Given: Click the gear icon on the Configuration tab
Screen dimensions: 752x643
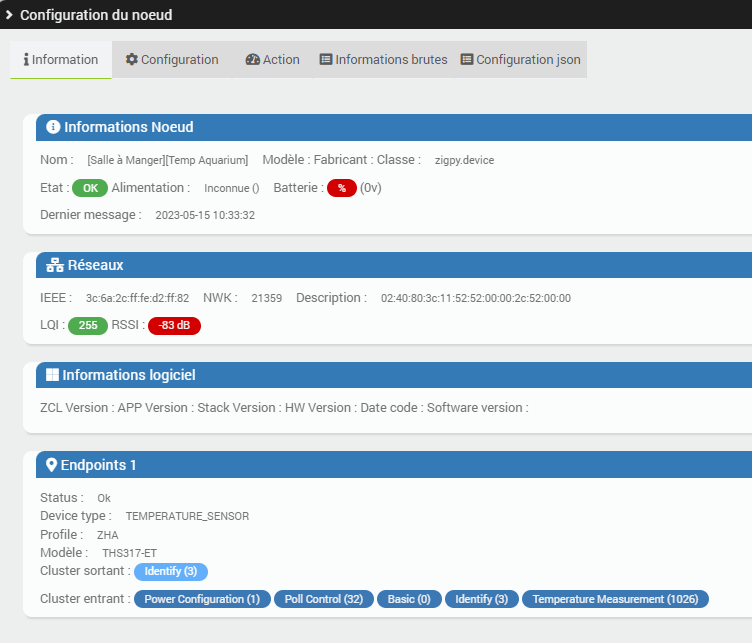Looking at the screenshot, I should 132,60.
